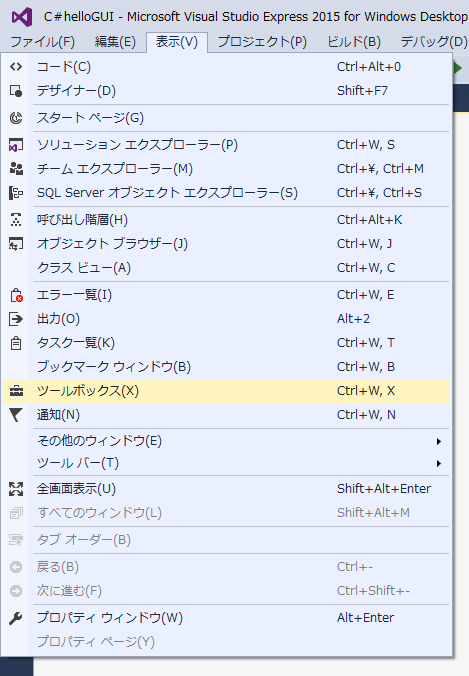Viewport: 469px width, 676px height.
Task: Click the スタート ページ(G) icon
Action: click(16, 118)
